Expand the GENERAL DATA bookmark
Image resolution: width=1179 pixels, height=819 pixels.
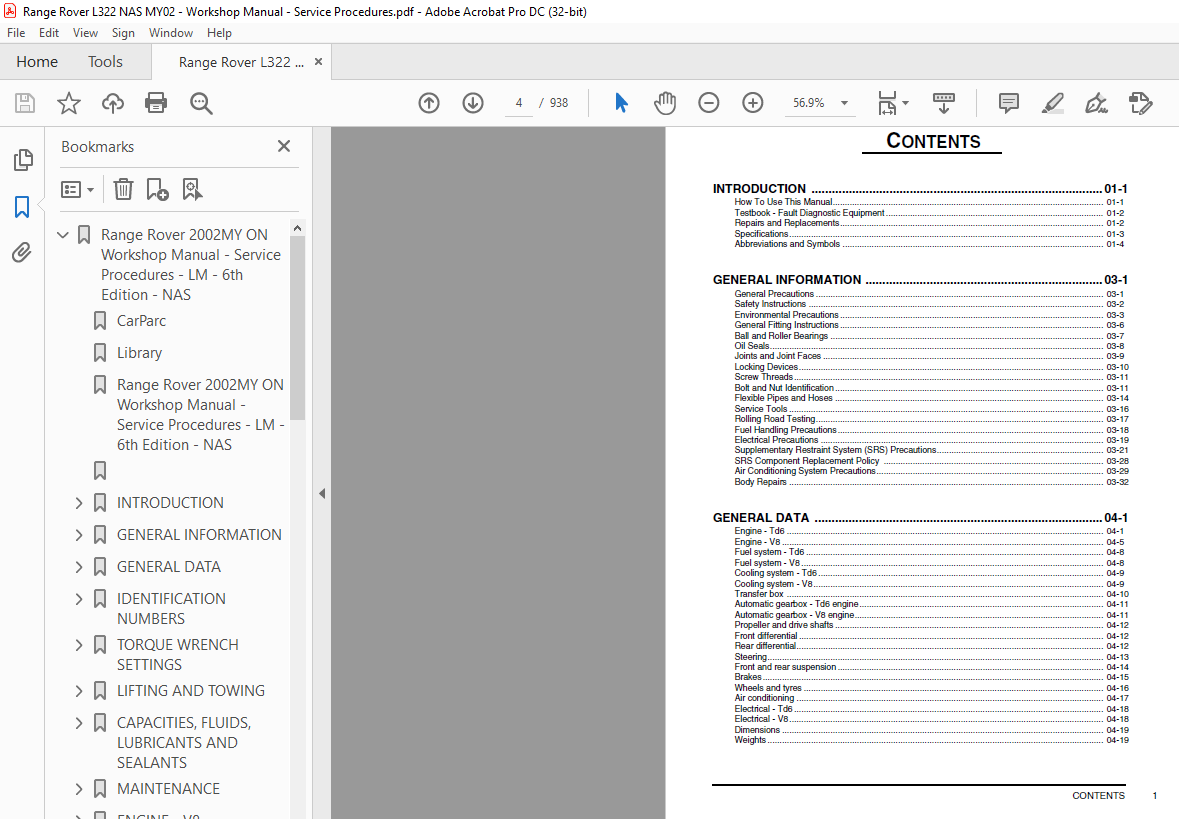point(79,567)
